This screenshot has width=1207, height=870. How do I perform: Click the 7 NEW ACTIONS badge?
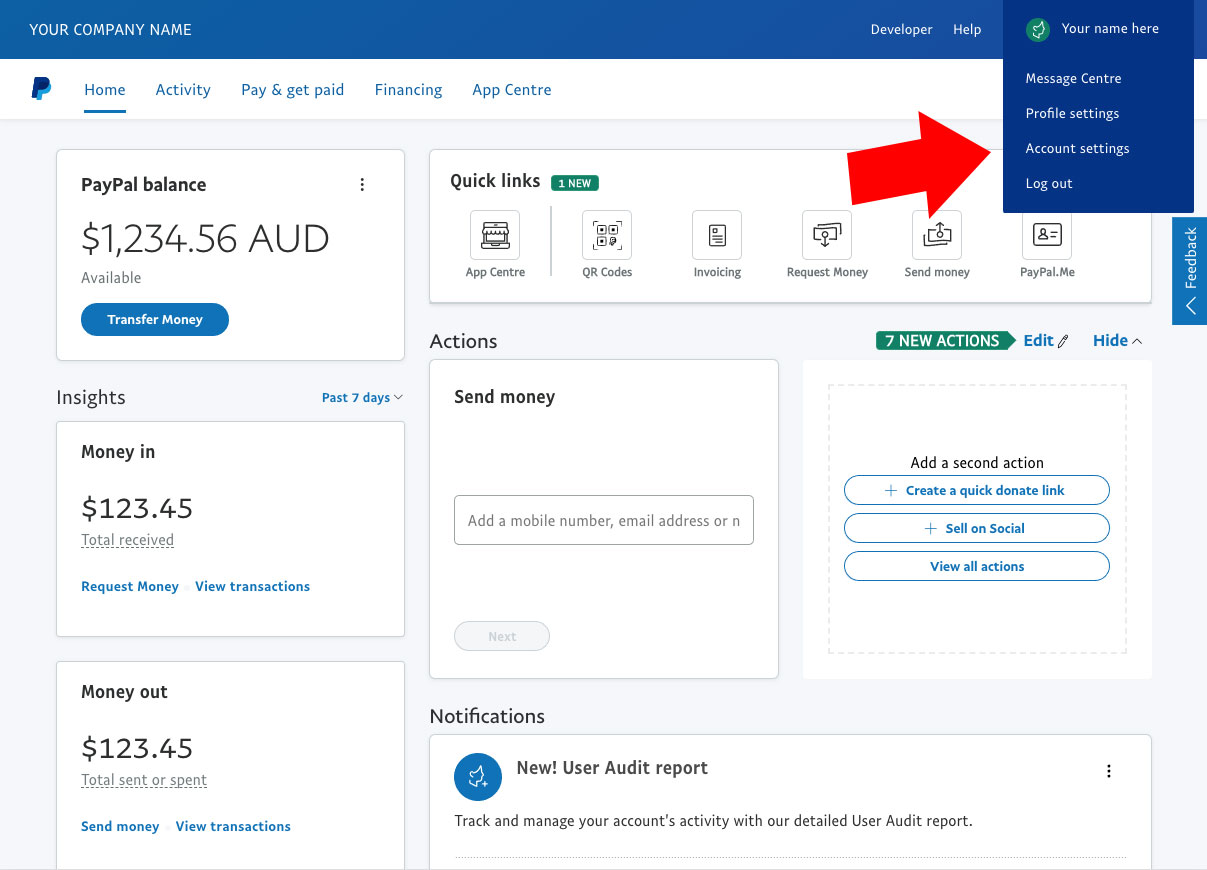945,340
